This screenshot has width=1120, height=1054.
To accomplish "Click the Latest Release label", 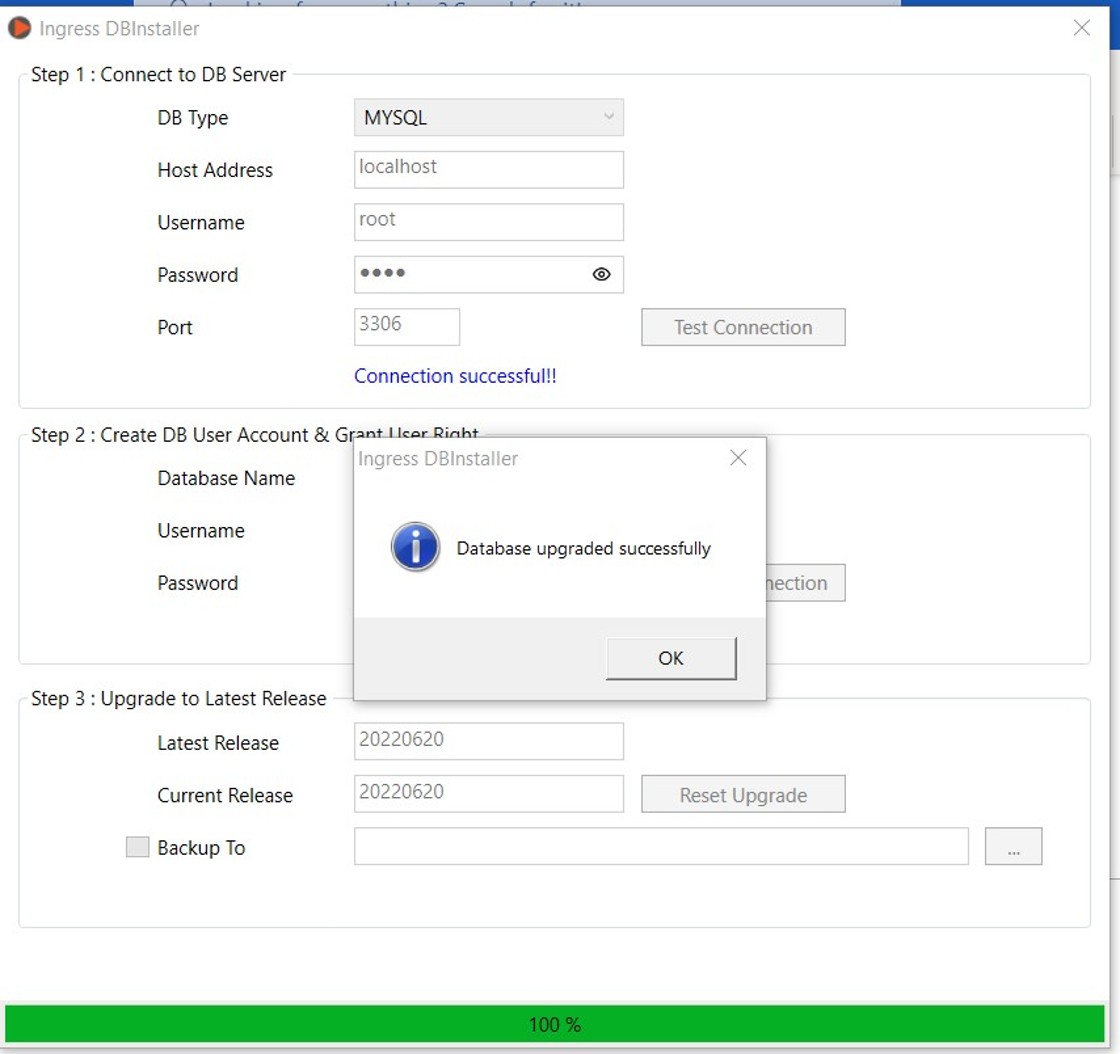I will [x=218, y=743].
